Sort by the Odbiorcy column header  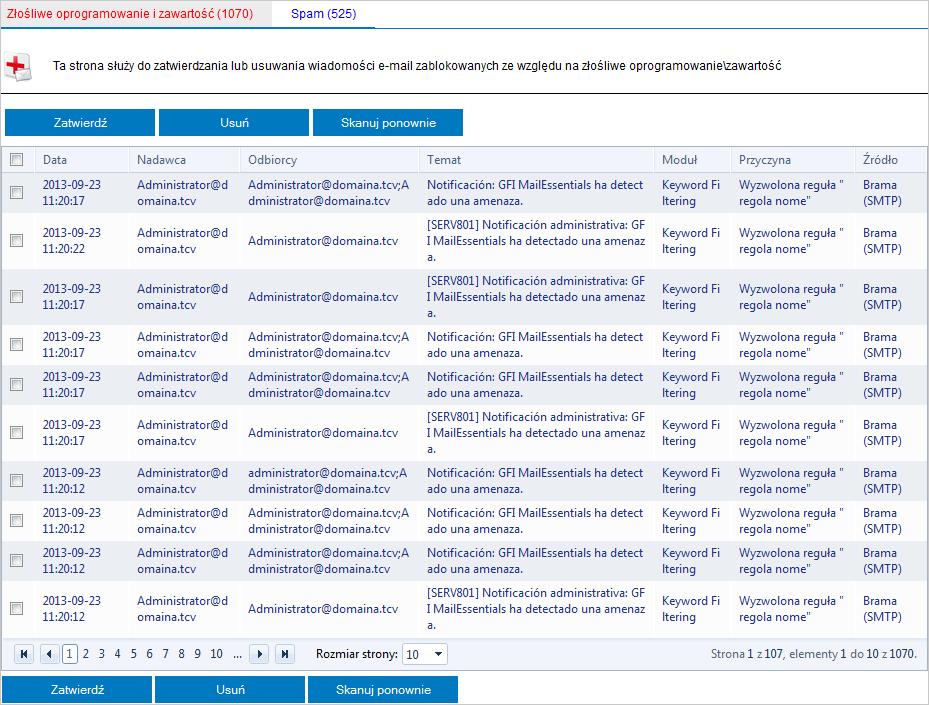(x=273, y=160)
